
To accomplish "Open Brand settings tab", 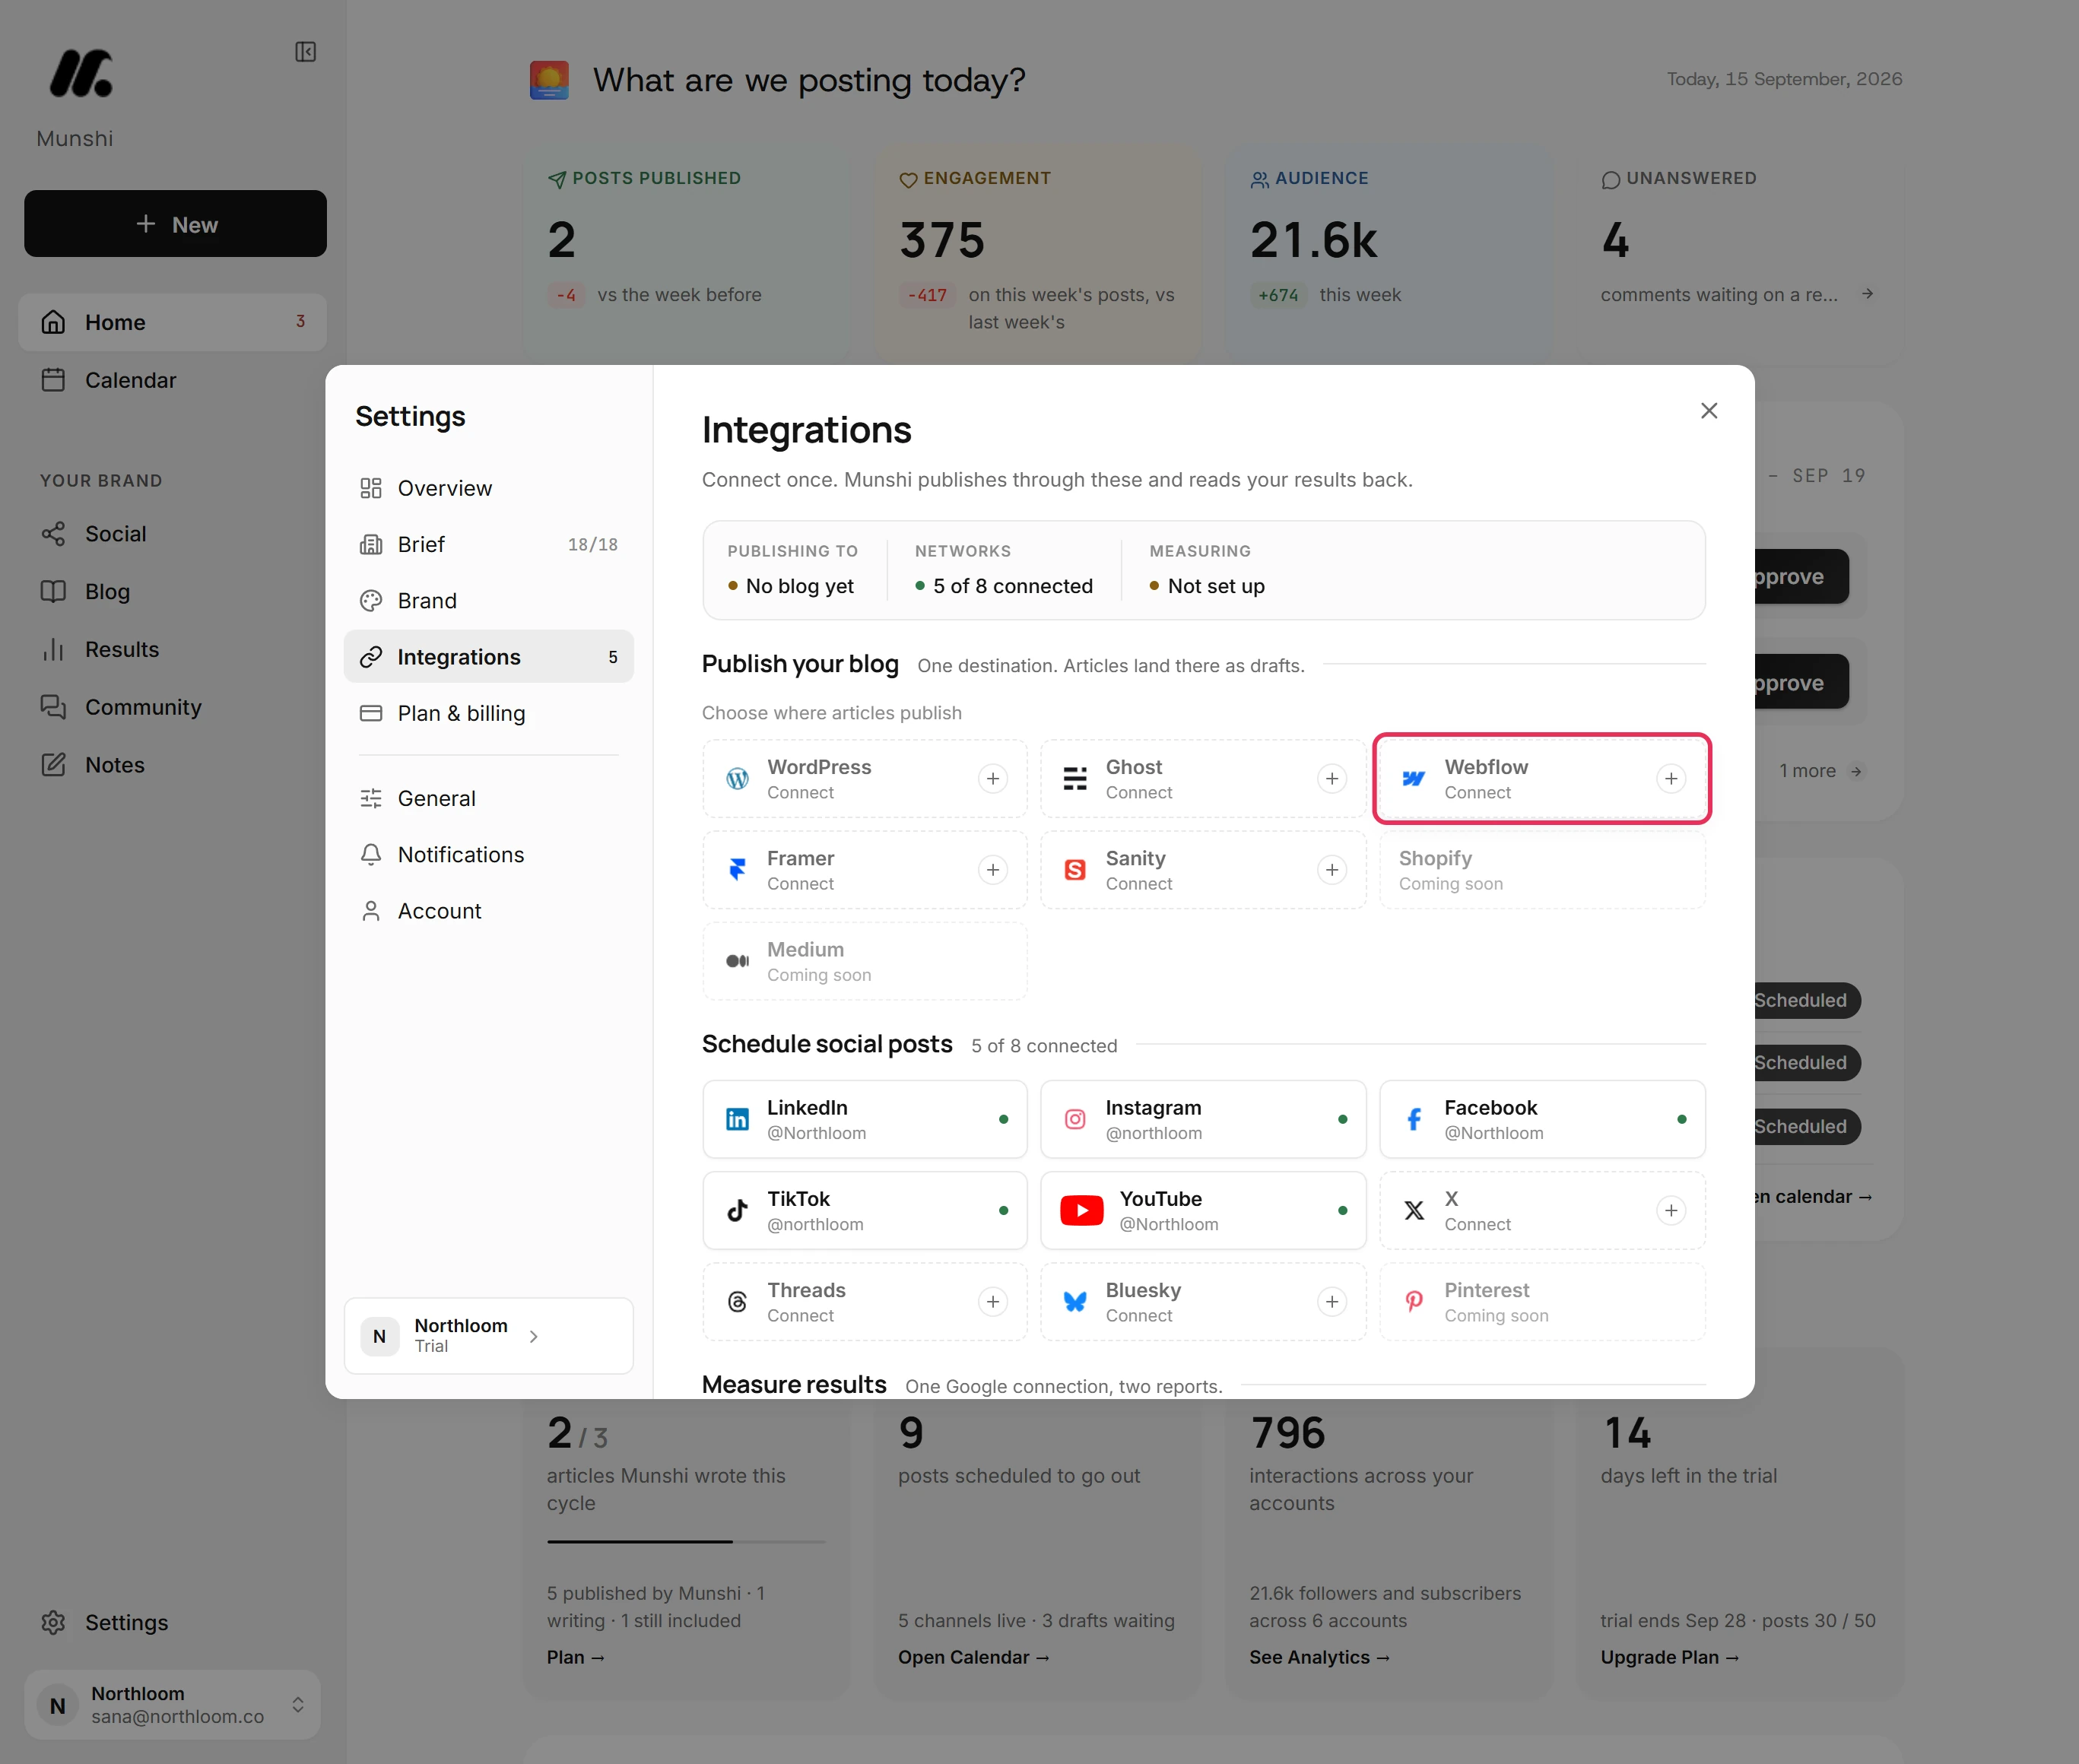I will tap(488, 600).
